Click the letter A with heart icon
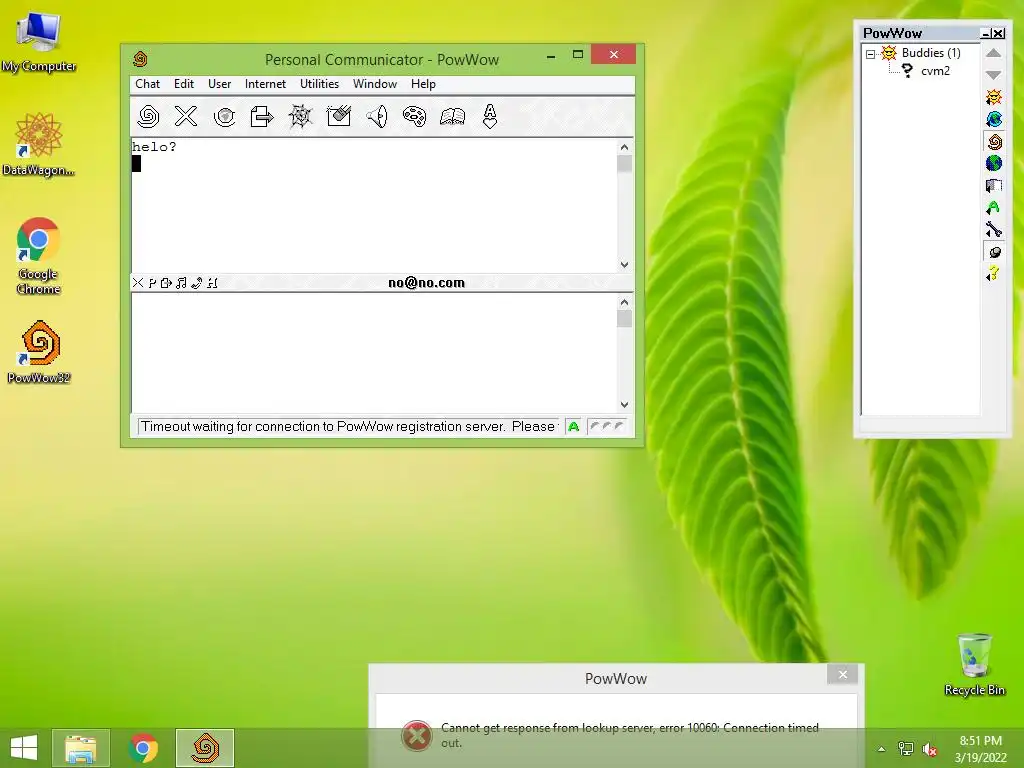 point(490,116)
